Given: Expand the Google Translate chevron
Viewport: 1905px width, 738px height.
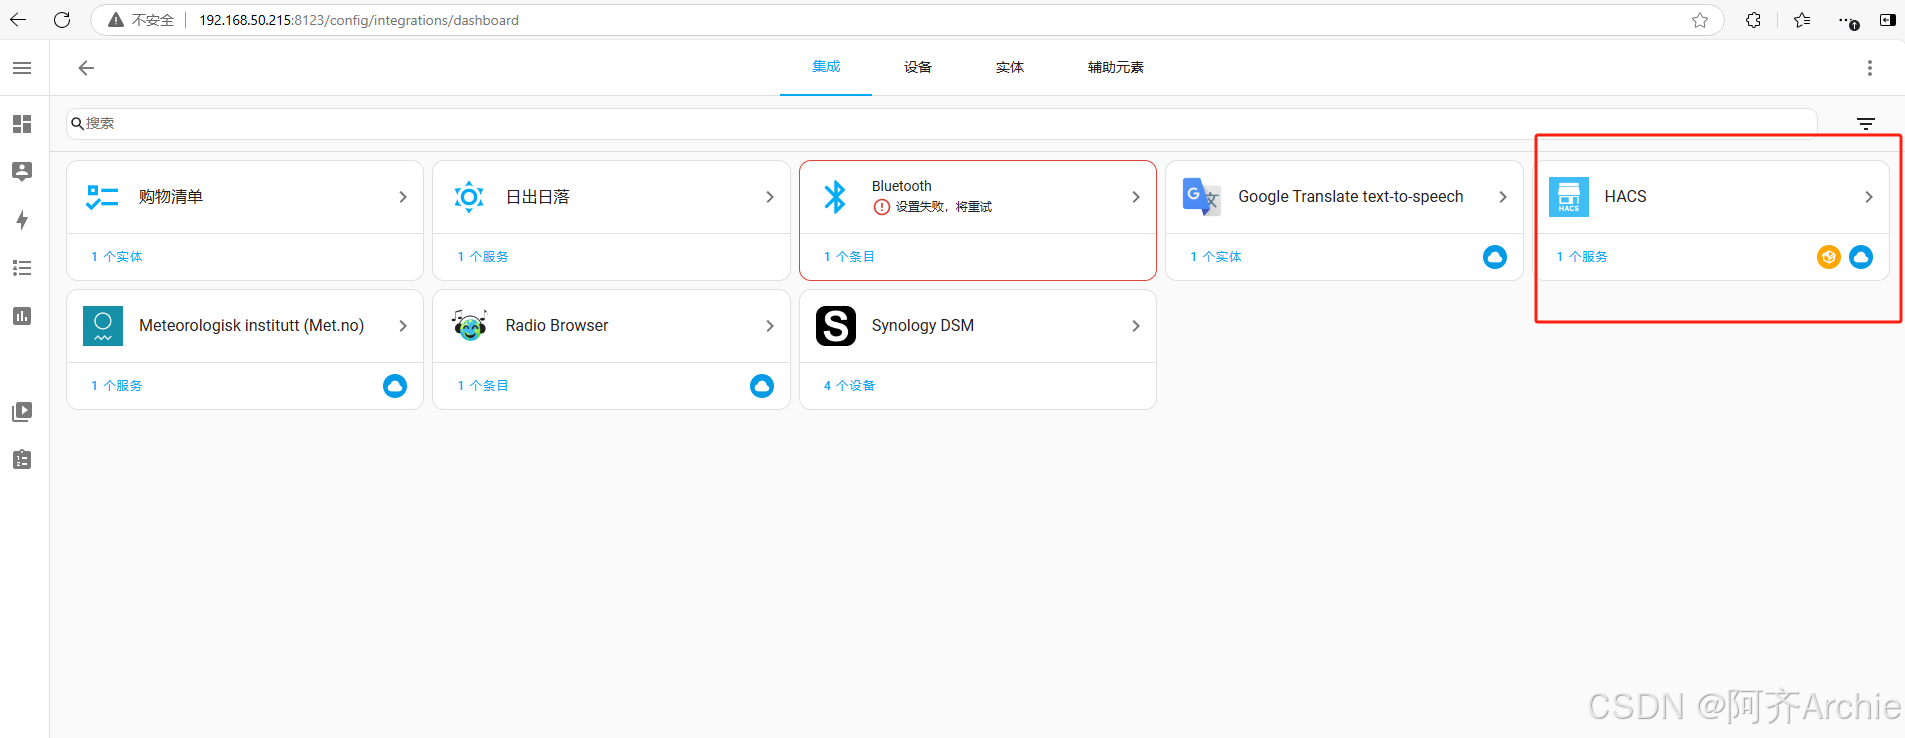Looking at the screenshot, I should point(1503,197).
